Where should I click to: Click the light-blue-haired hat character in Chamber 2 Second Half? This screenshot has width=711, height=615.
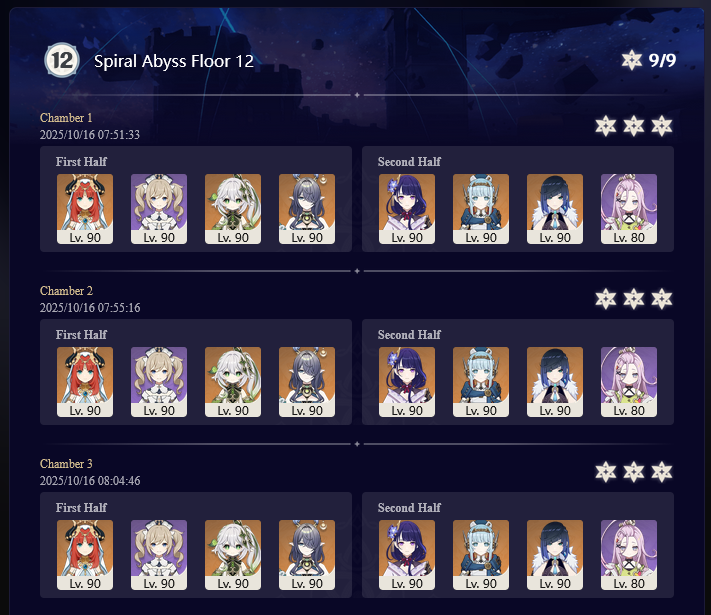point(481,382)
